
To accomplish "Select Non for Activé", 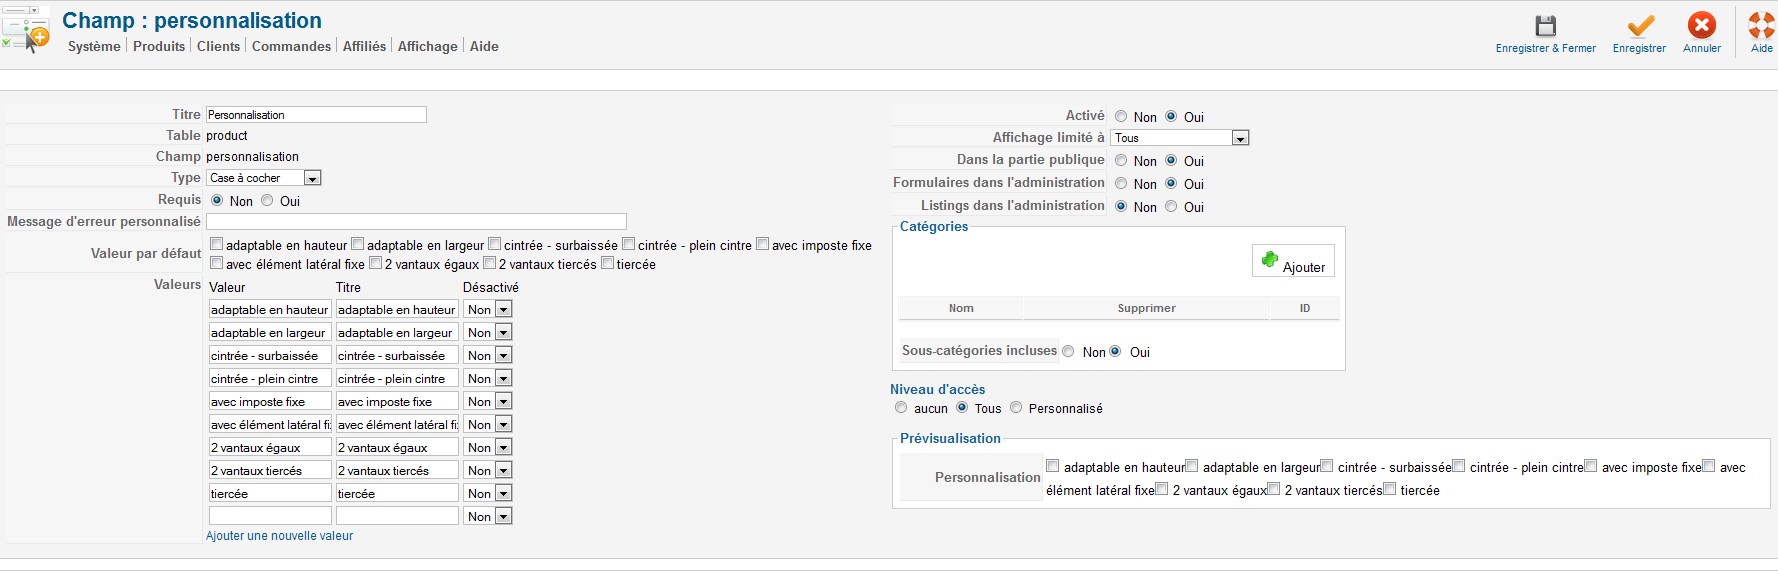I will pyautogui.click(x=1121, y=117).
